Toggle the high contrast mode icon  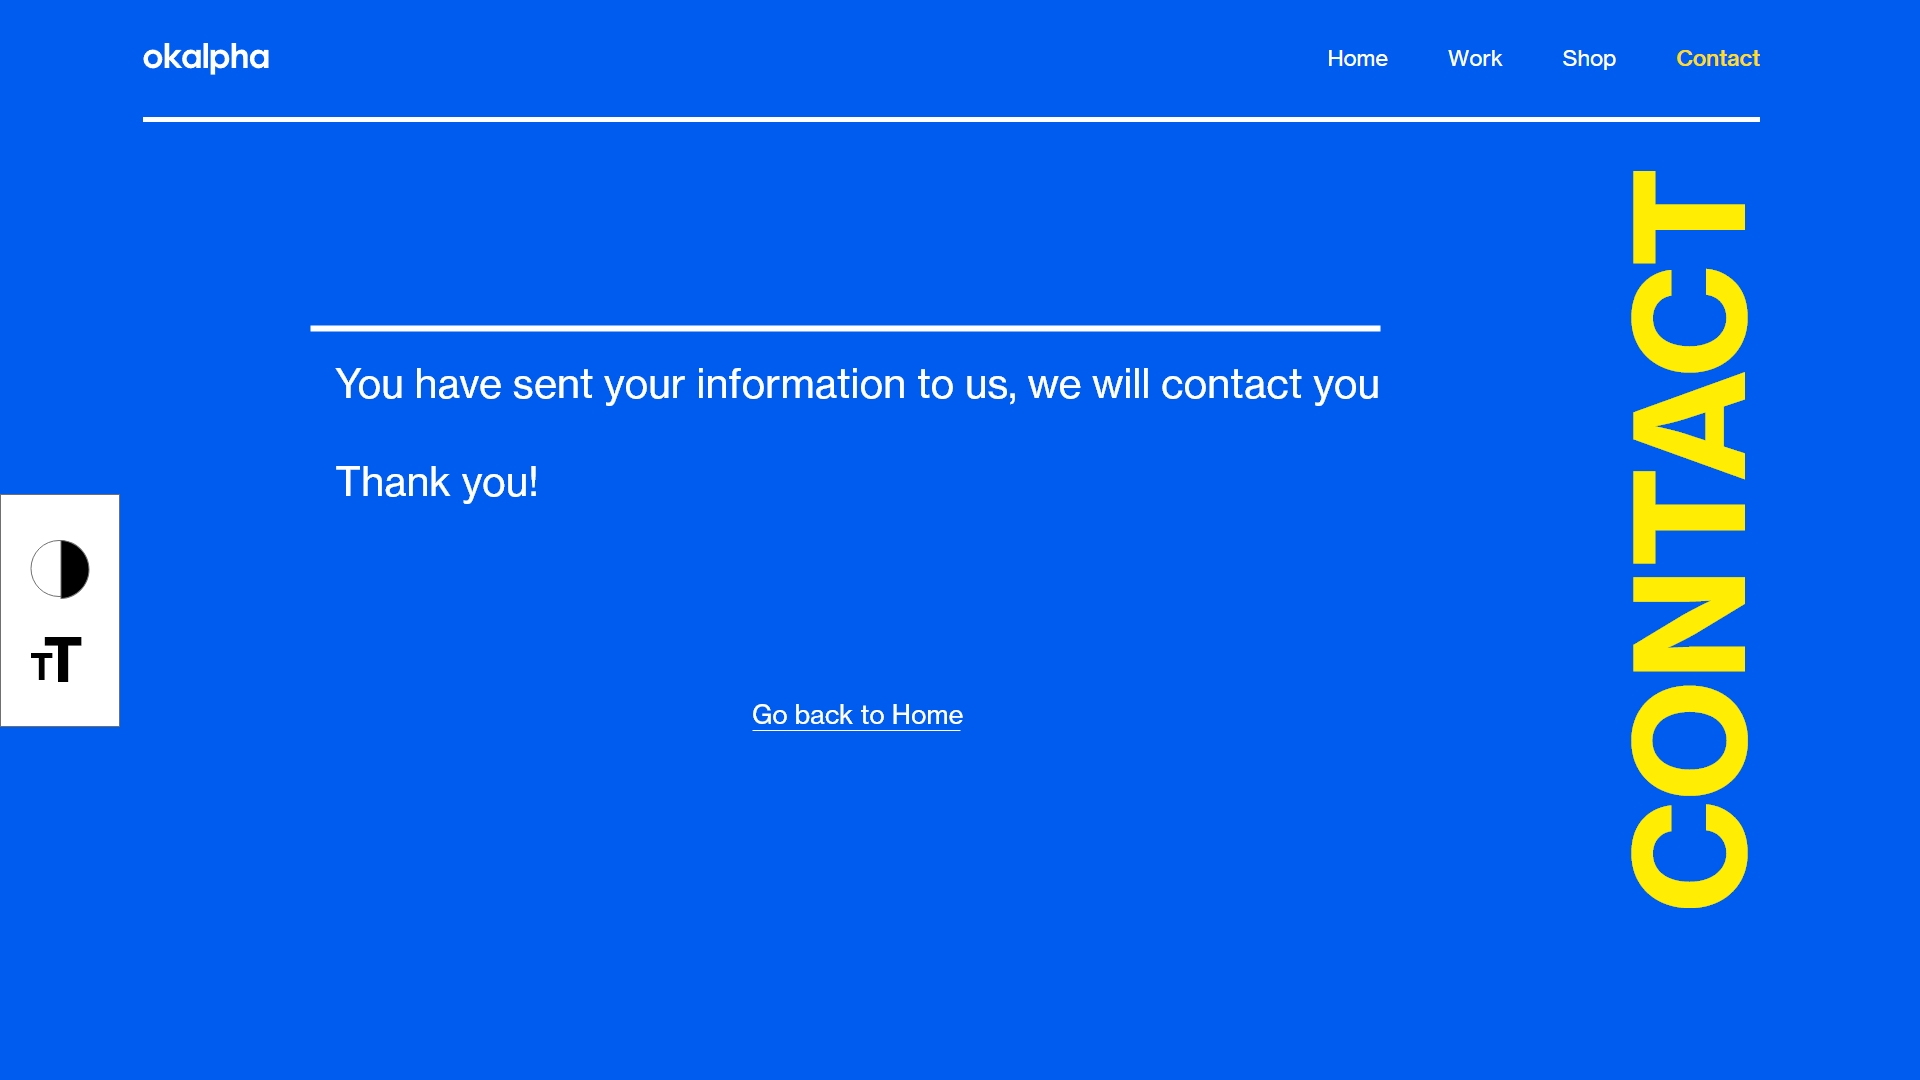[60, 569]
